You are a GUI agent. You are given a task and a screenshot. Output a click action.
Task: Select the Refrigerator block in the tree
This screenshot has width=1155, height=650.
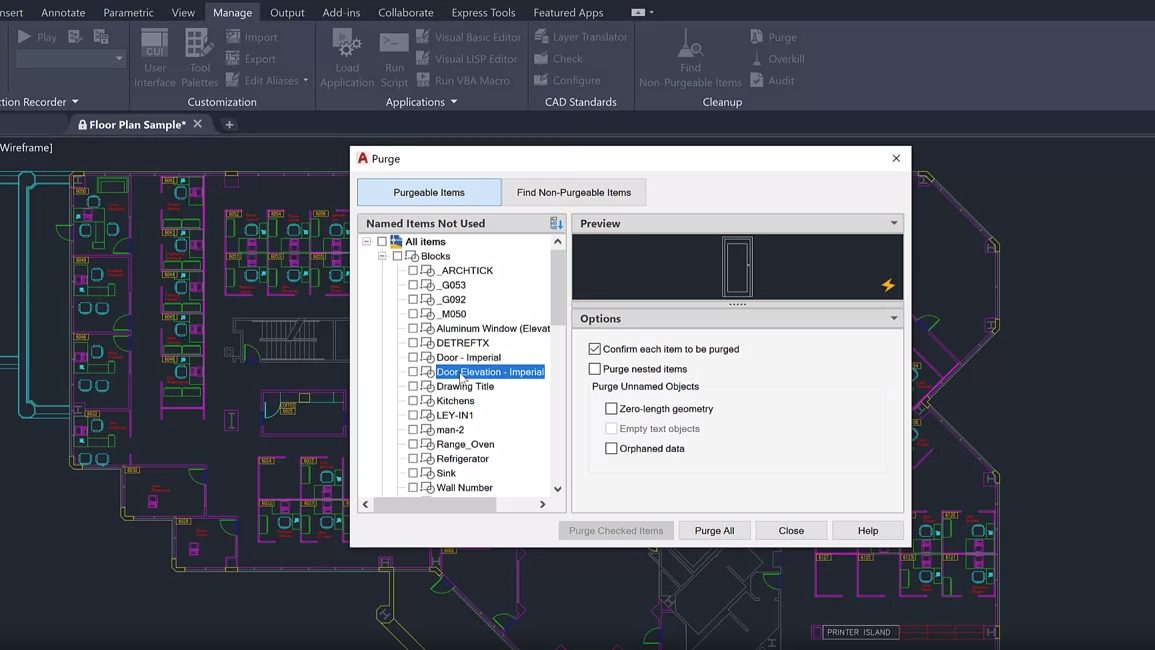tap(462, 459)
